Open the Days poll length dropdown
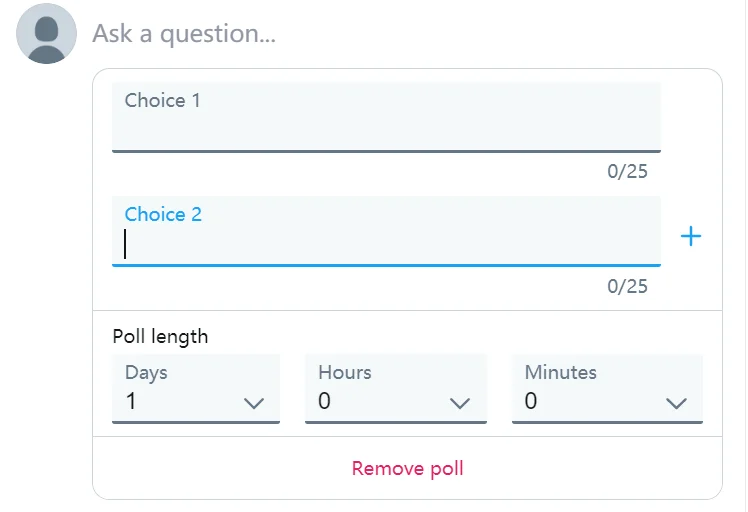 (x=195, y=388)
